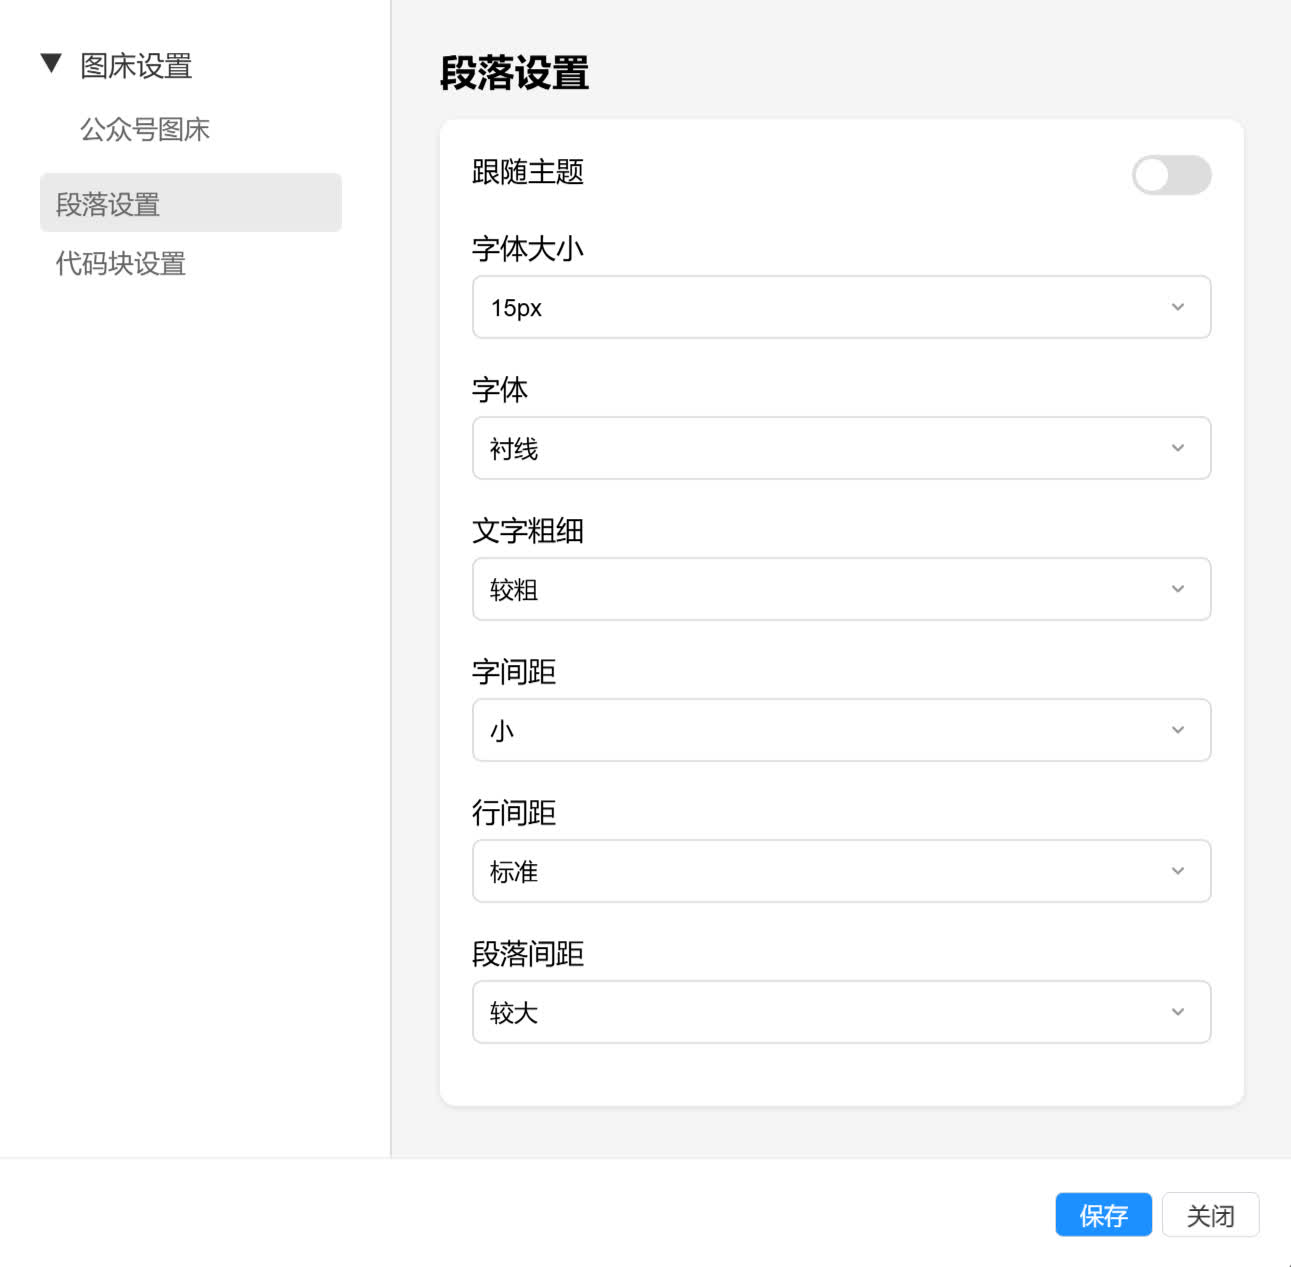Screen dimensions: 1291x1267
Task: Open the 文字粗细 dropdown showing 较粗
Action: pos(841,589)
